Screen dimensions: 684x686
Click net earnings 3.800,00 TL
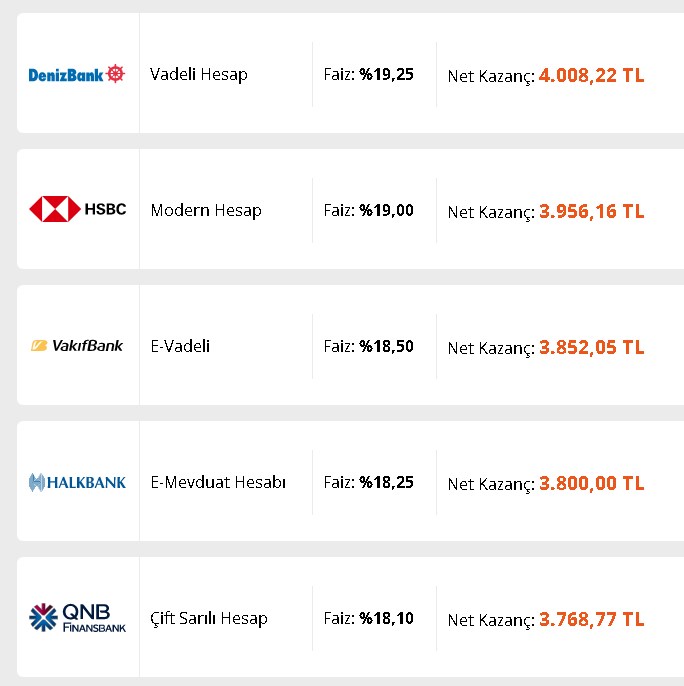591,483
